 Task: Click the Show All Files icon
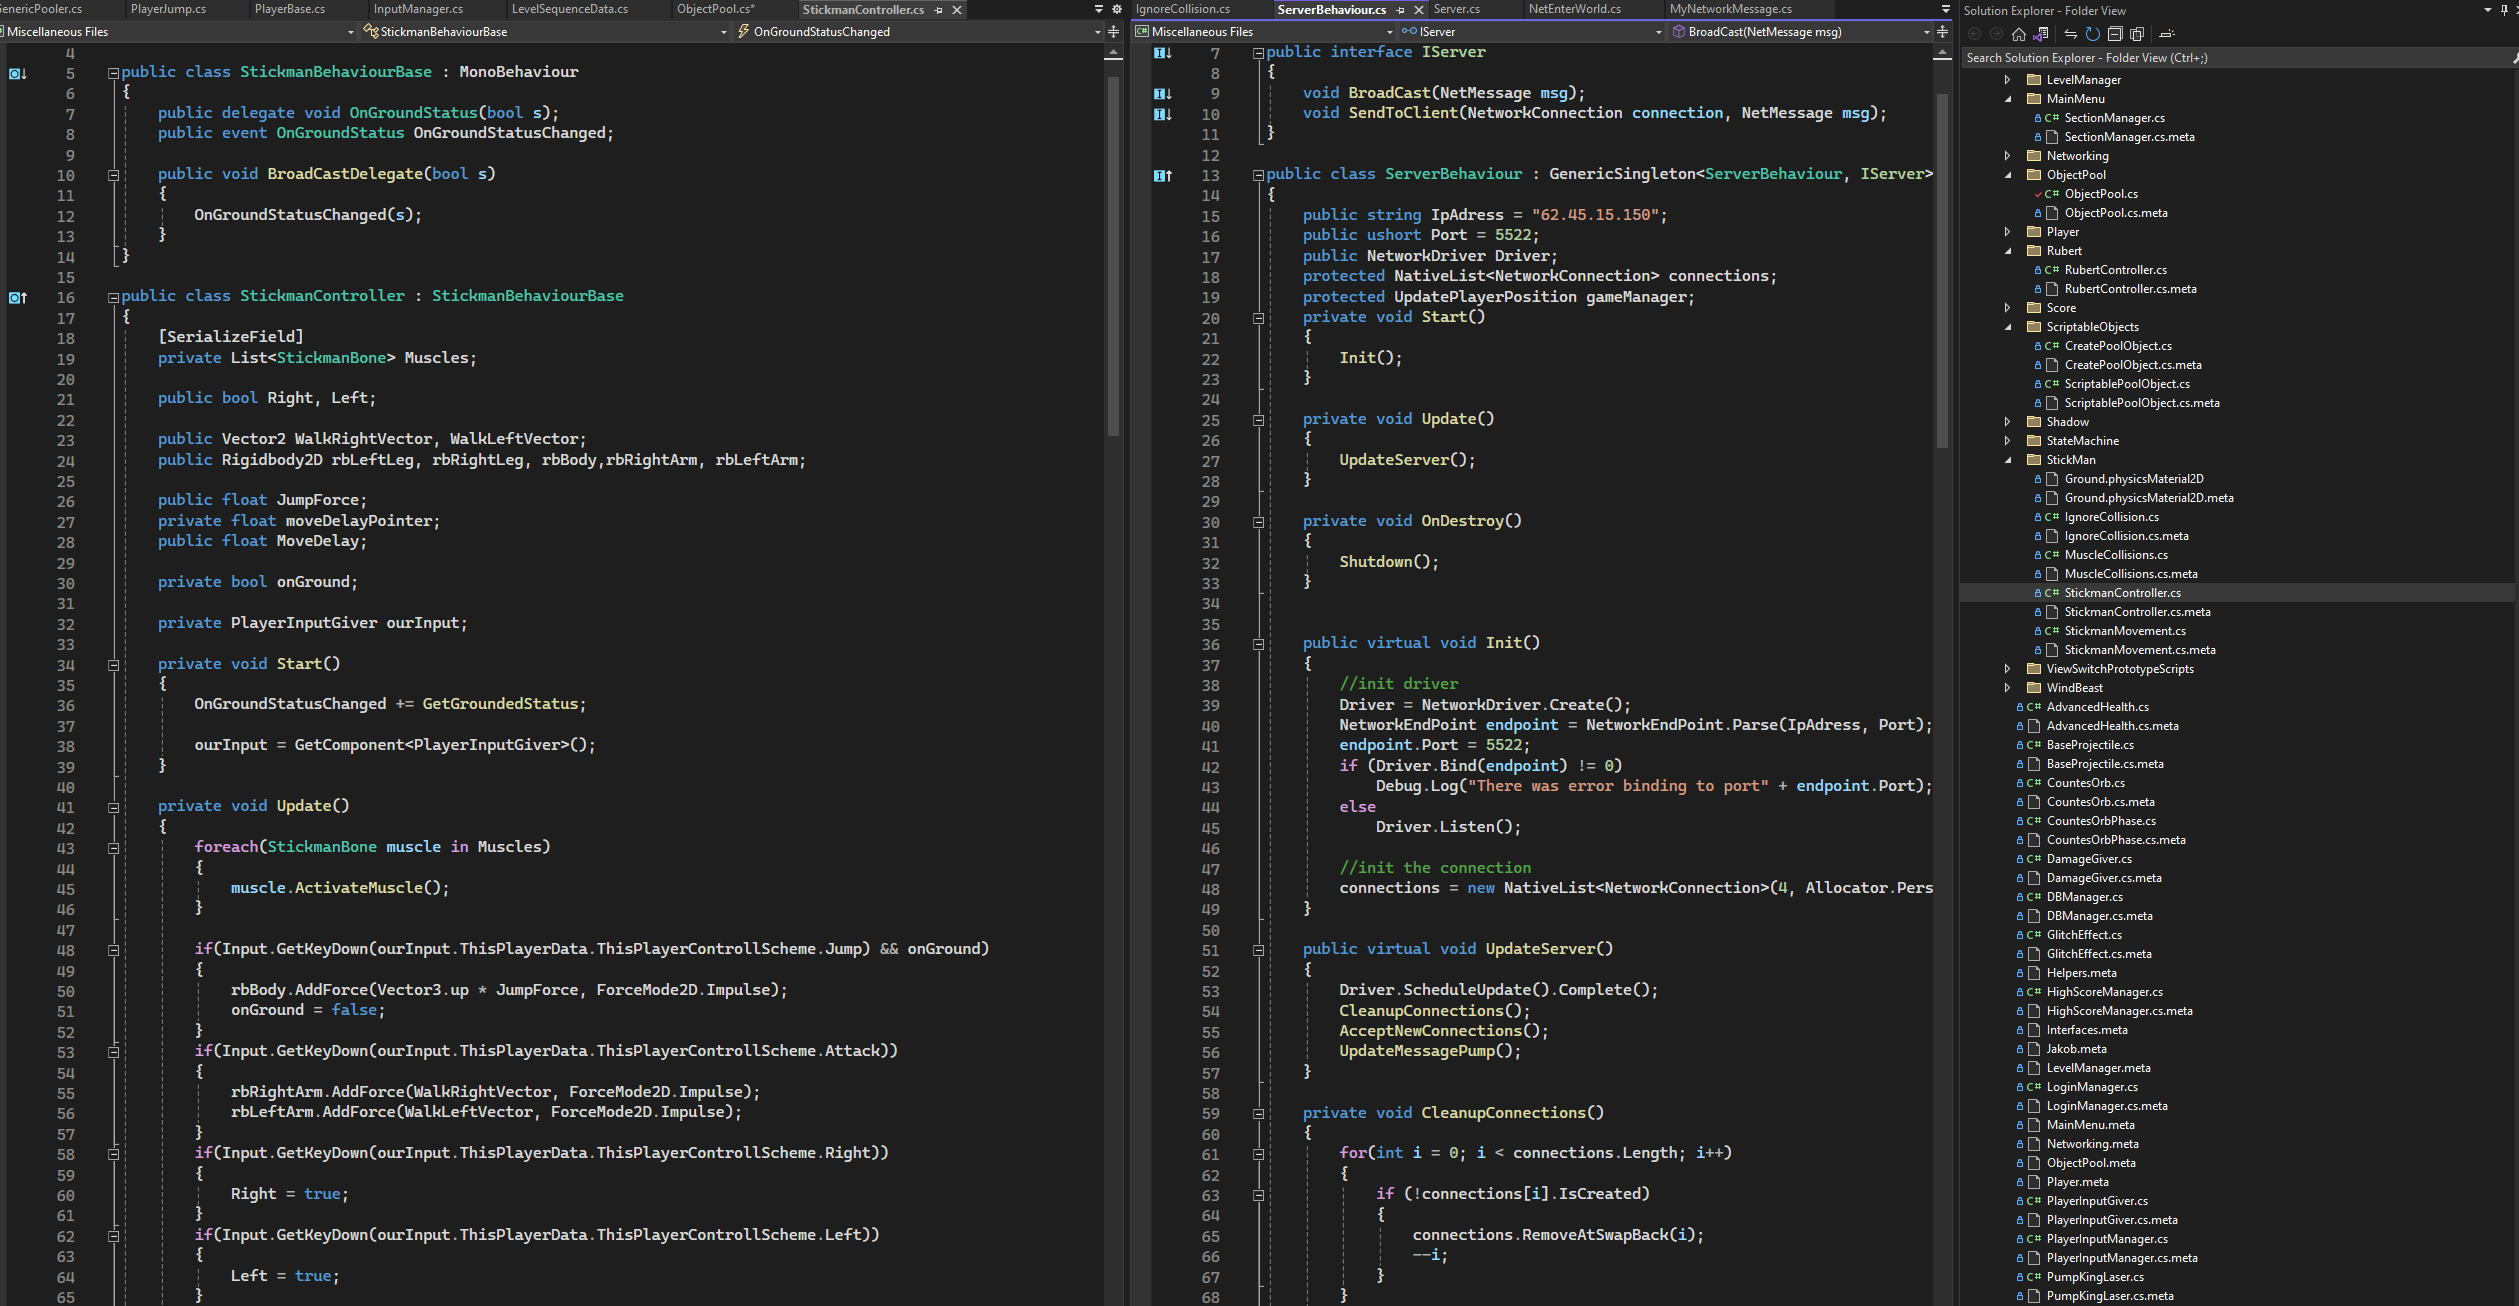click(2137, 34)
